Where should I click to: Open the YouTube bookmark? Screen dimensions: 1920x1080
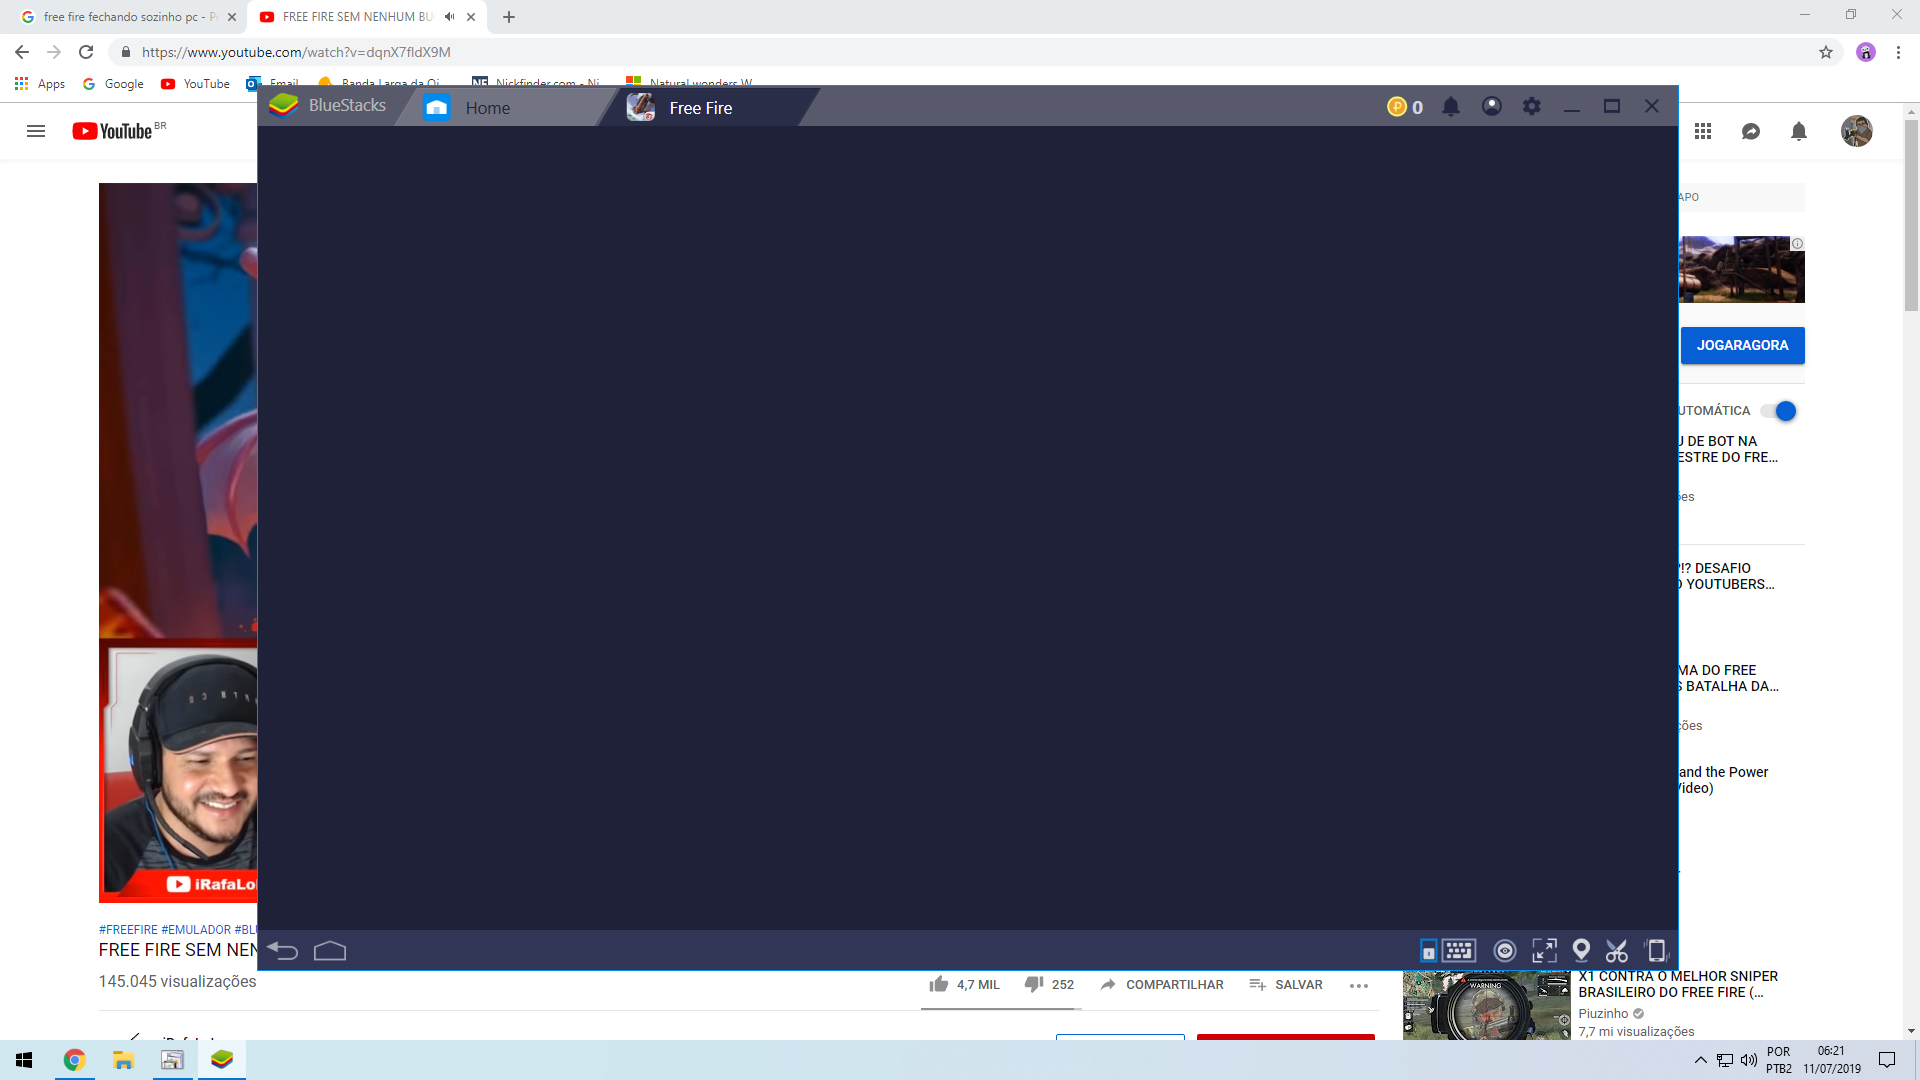click(x=195, y=84)
